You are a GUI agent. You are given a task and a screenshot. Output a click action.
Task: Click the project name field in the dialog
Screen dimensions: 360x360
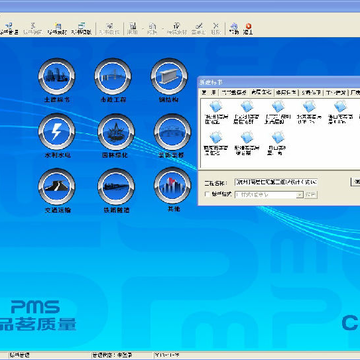click(x=276, y=182)
